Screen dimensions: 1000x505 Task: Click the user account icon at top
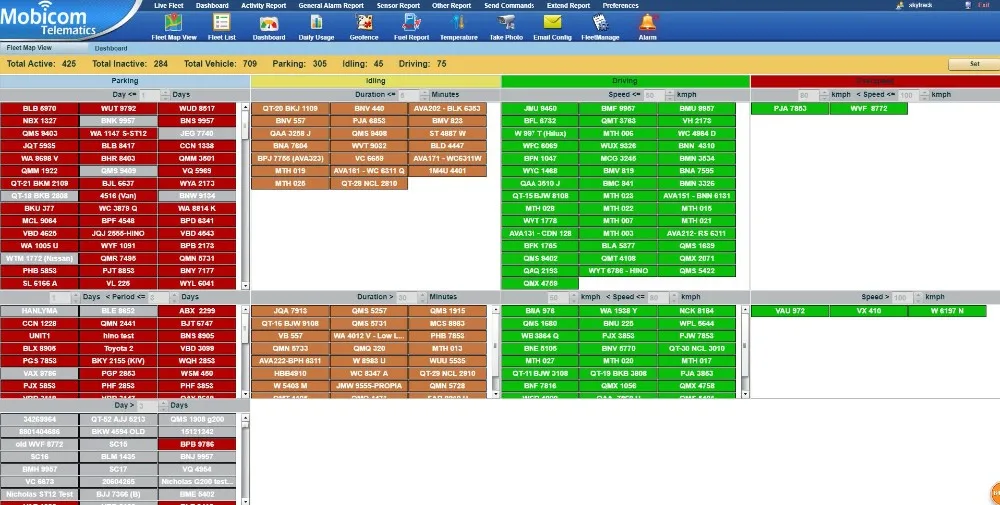pos(901,5)
